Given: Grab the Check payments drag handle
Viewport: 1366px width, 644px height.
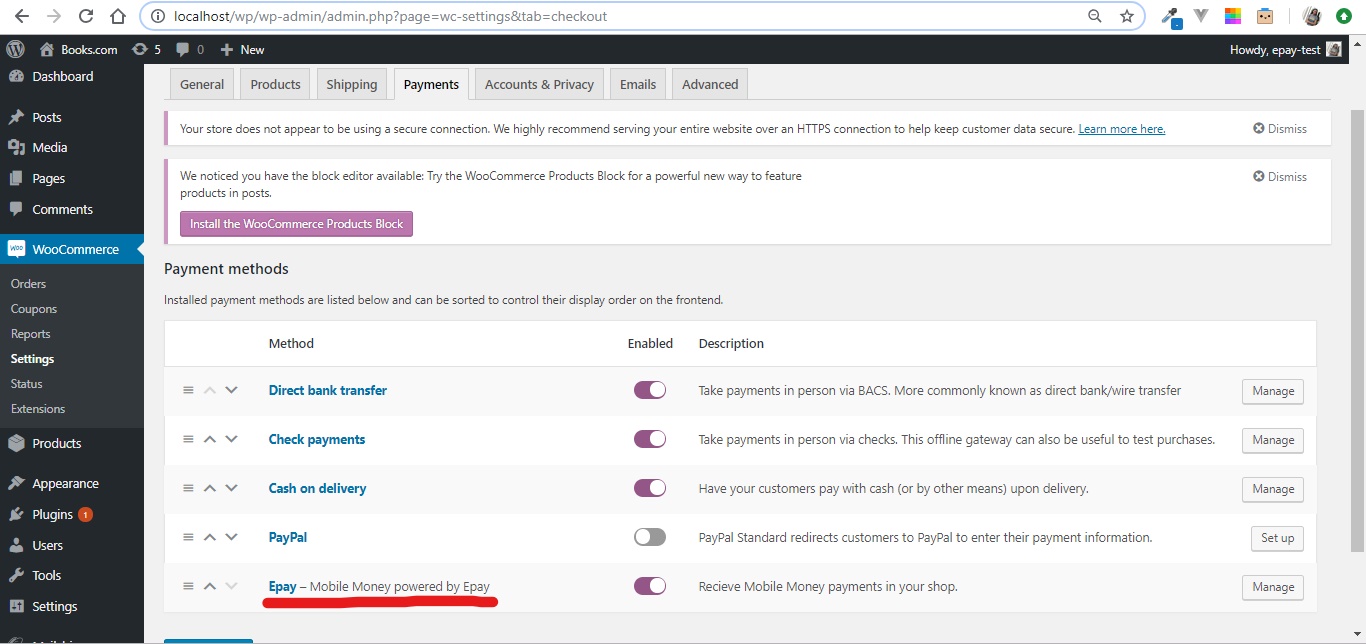Looking at the screenshot, I should click(188, 439).
